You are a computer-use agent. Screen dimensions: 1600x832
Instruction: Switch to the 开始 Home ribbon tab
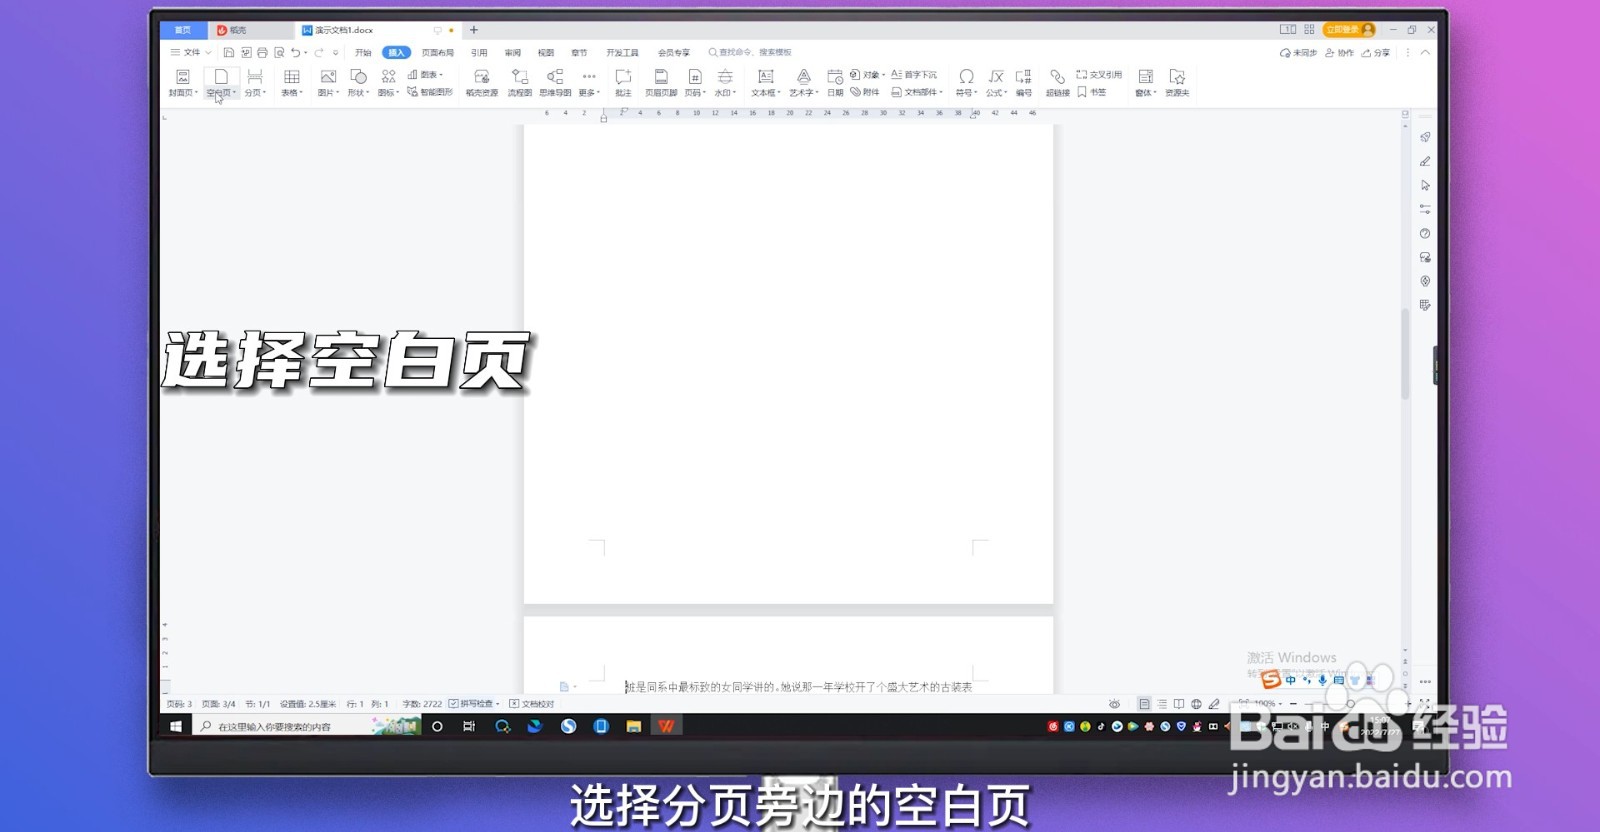tap(363, 53)
